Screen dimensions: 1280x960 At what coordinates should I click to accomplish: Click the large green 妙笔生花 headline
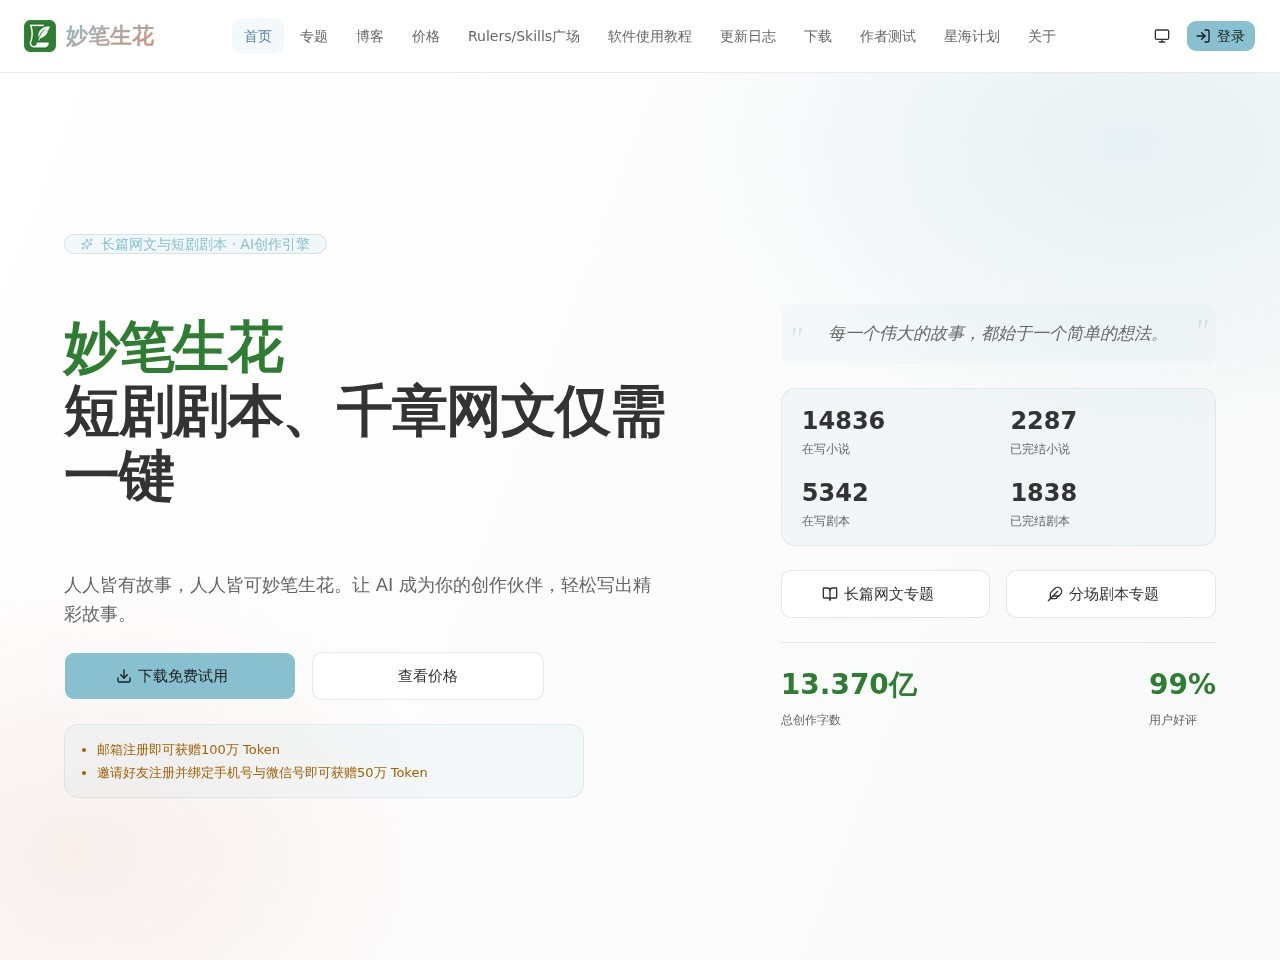coord(174,348)
